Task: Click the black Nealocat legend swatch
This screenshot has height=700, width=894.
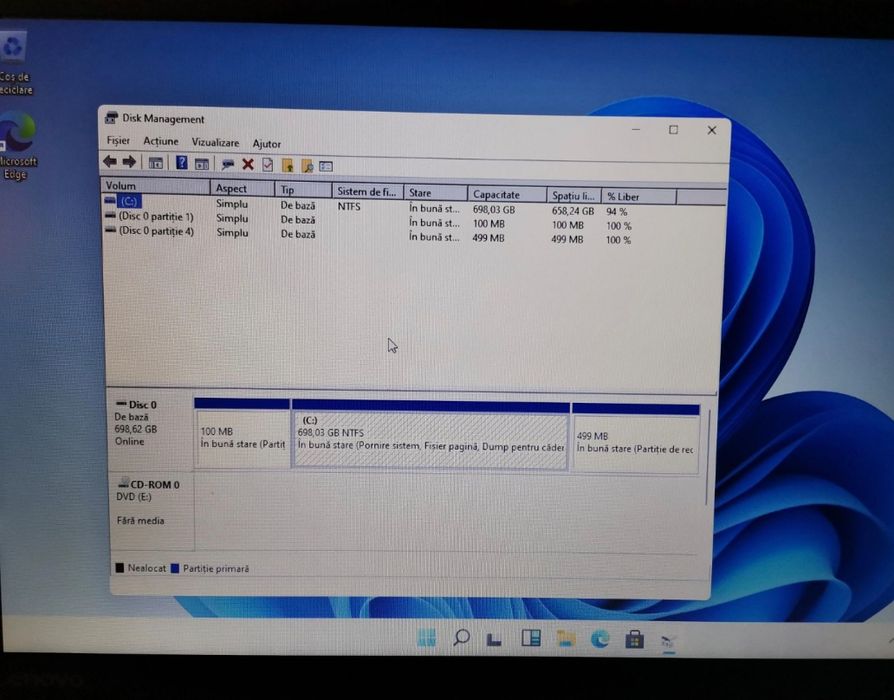Action: pyautogui.click(x=120, y=568)
